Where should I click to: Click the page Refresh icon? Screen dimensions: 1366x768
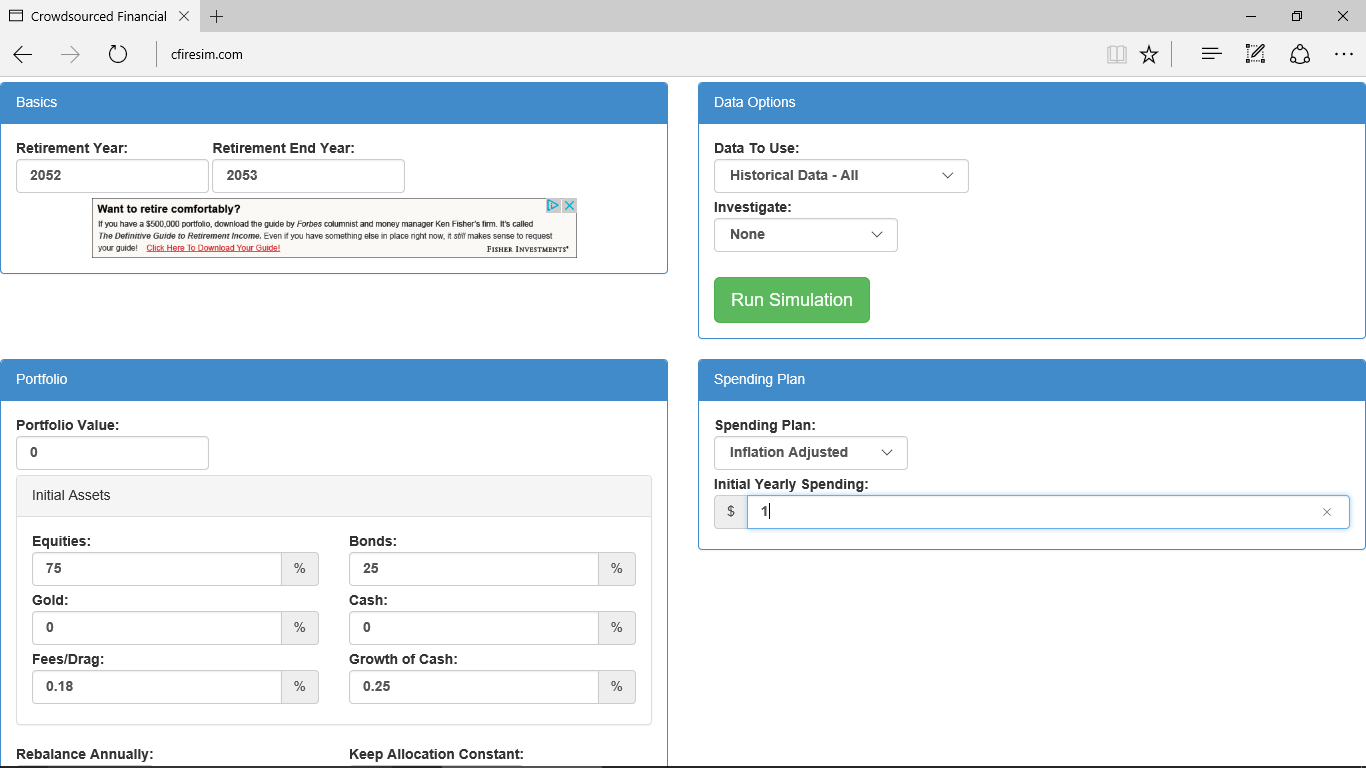click(x=118, y=55)
